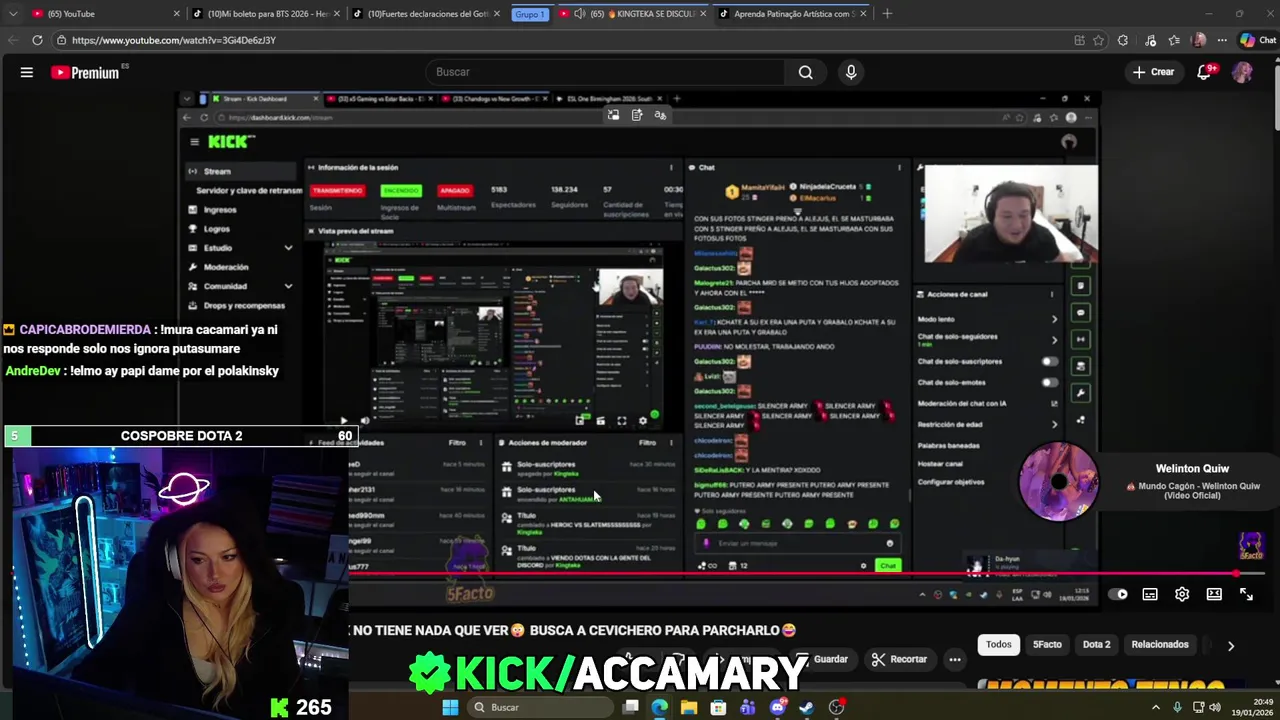Screen dimensions: 1280x720
Task: Click the Grupo 1 tab group label
Action: 530,14
